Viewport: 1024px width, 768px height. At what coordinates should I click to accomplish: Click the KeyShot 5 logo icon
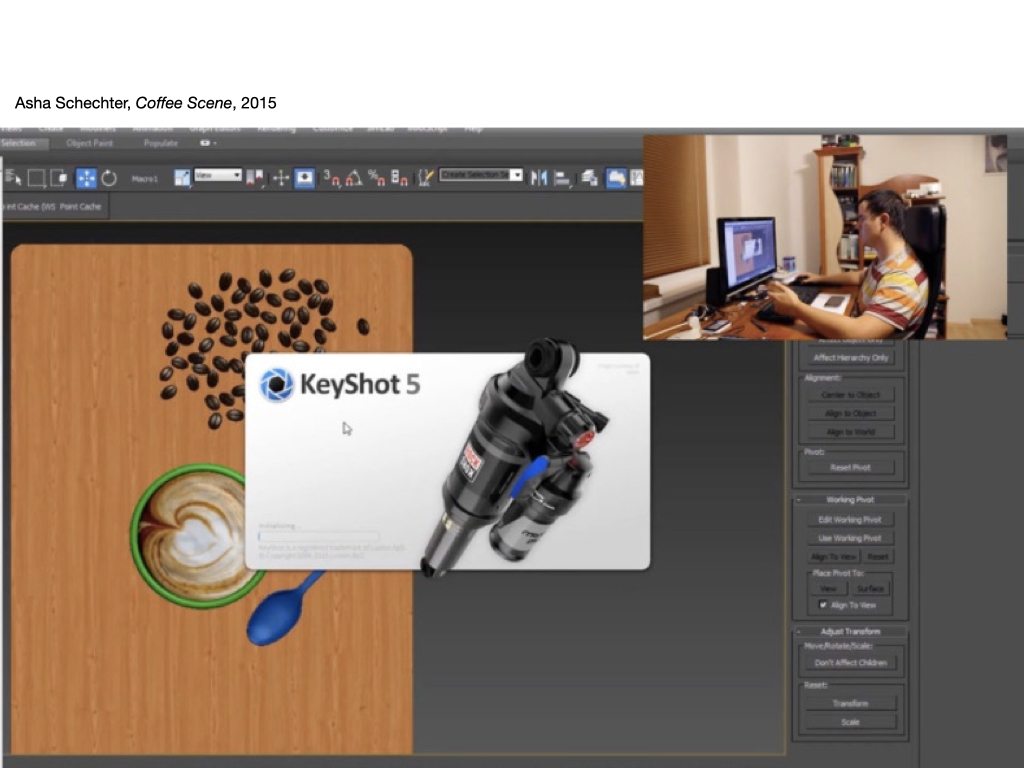pyautogui.click(x=277, y=384)
